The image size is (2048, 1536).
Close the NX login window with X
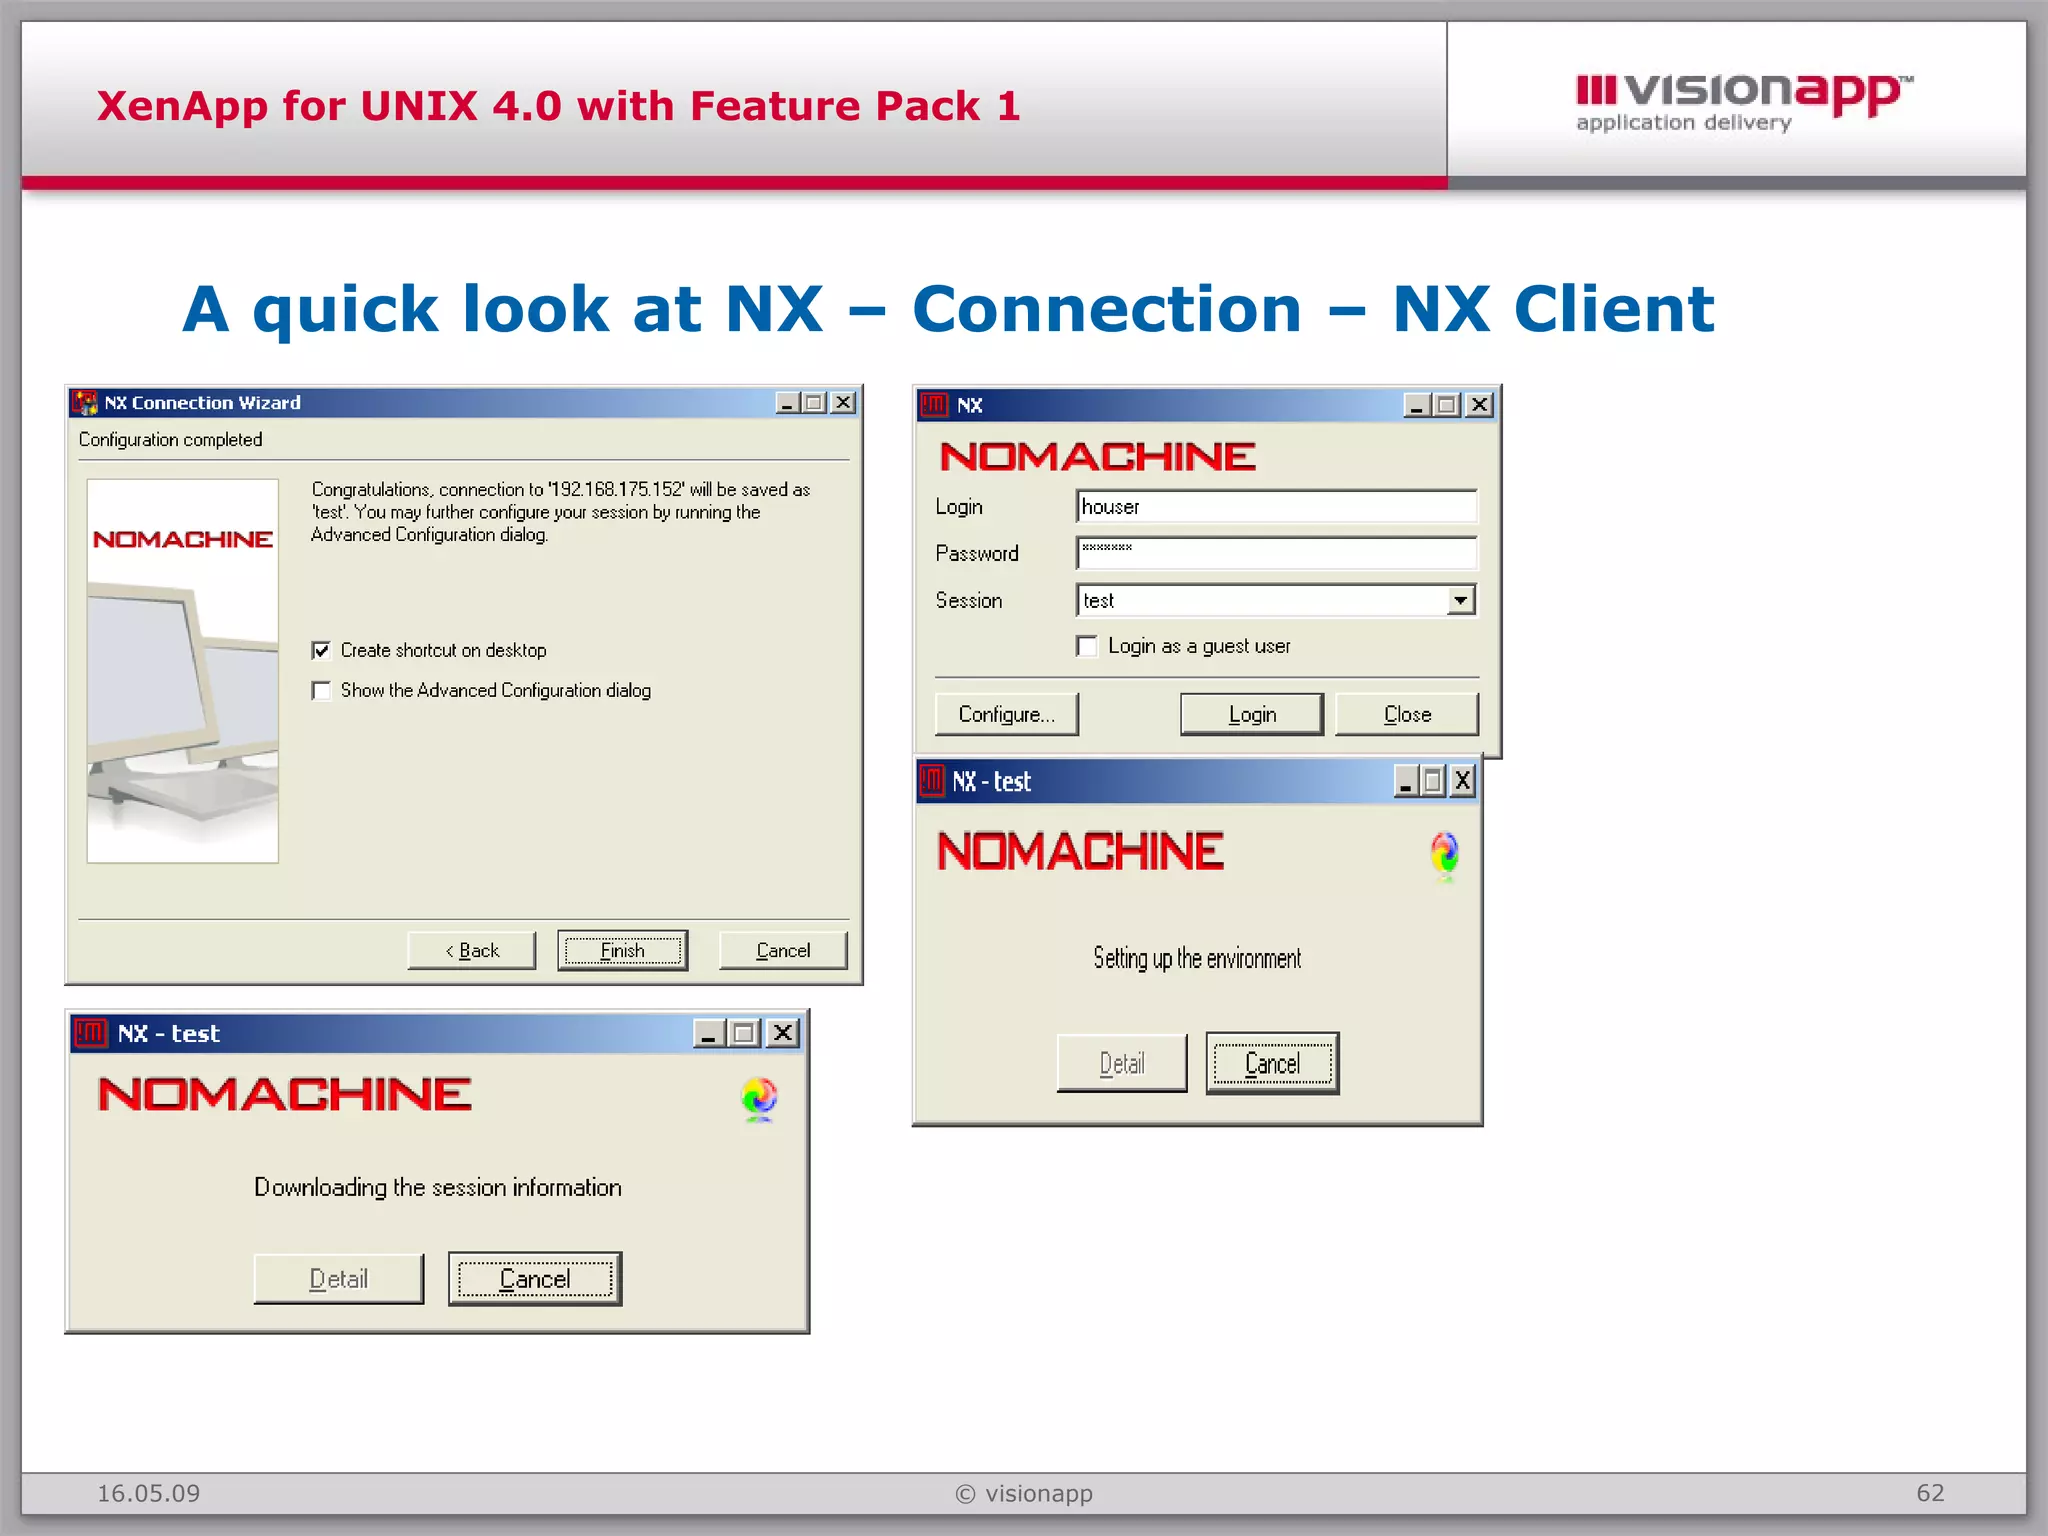coord(1480,405)
